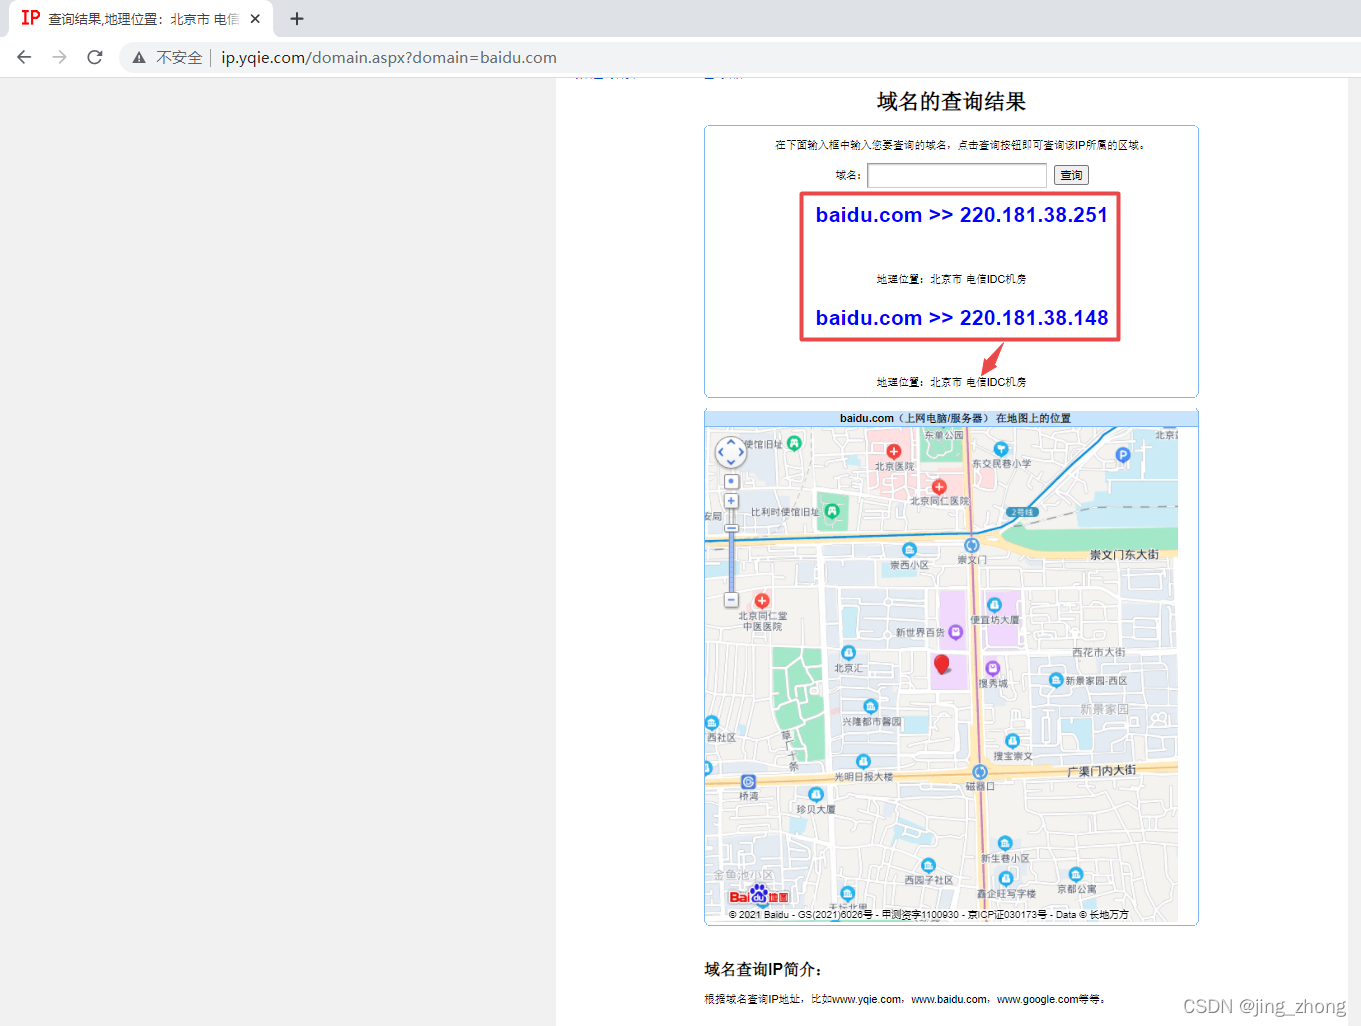Click the 崇文门东大街 road label

(x=1124, y=554)
